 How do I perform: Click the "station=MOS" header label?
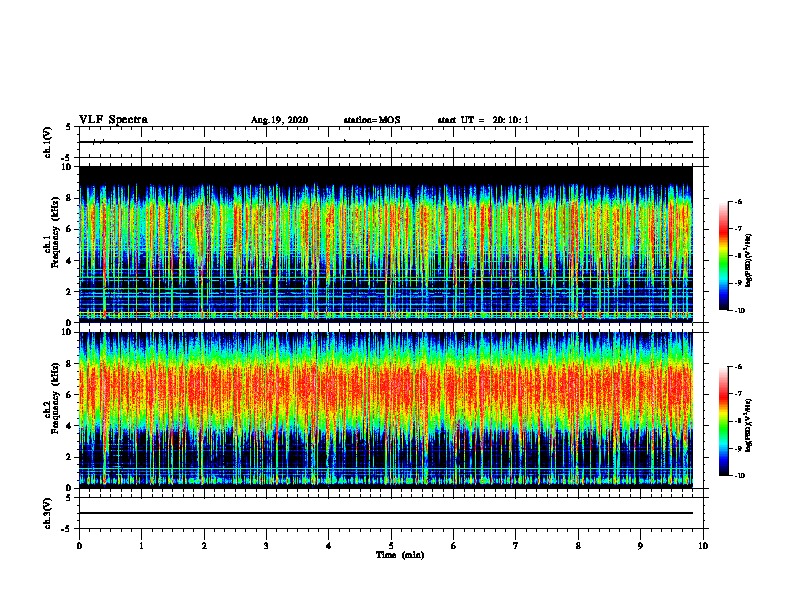pos(372,120)
